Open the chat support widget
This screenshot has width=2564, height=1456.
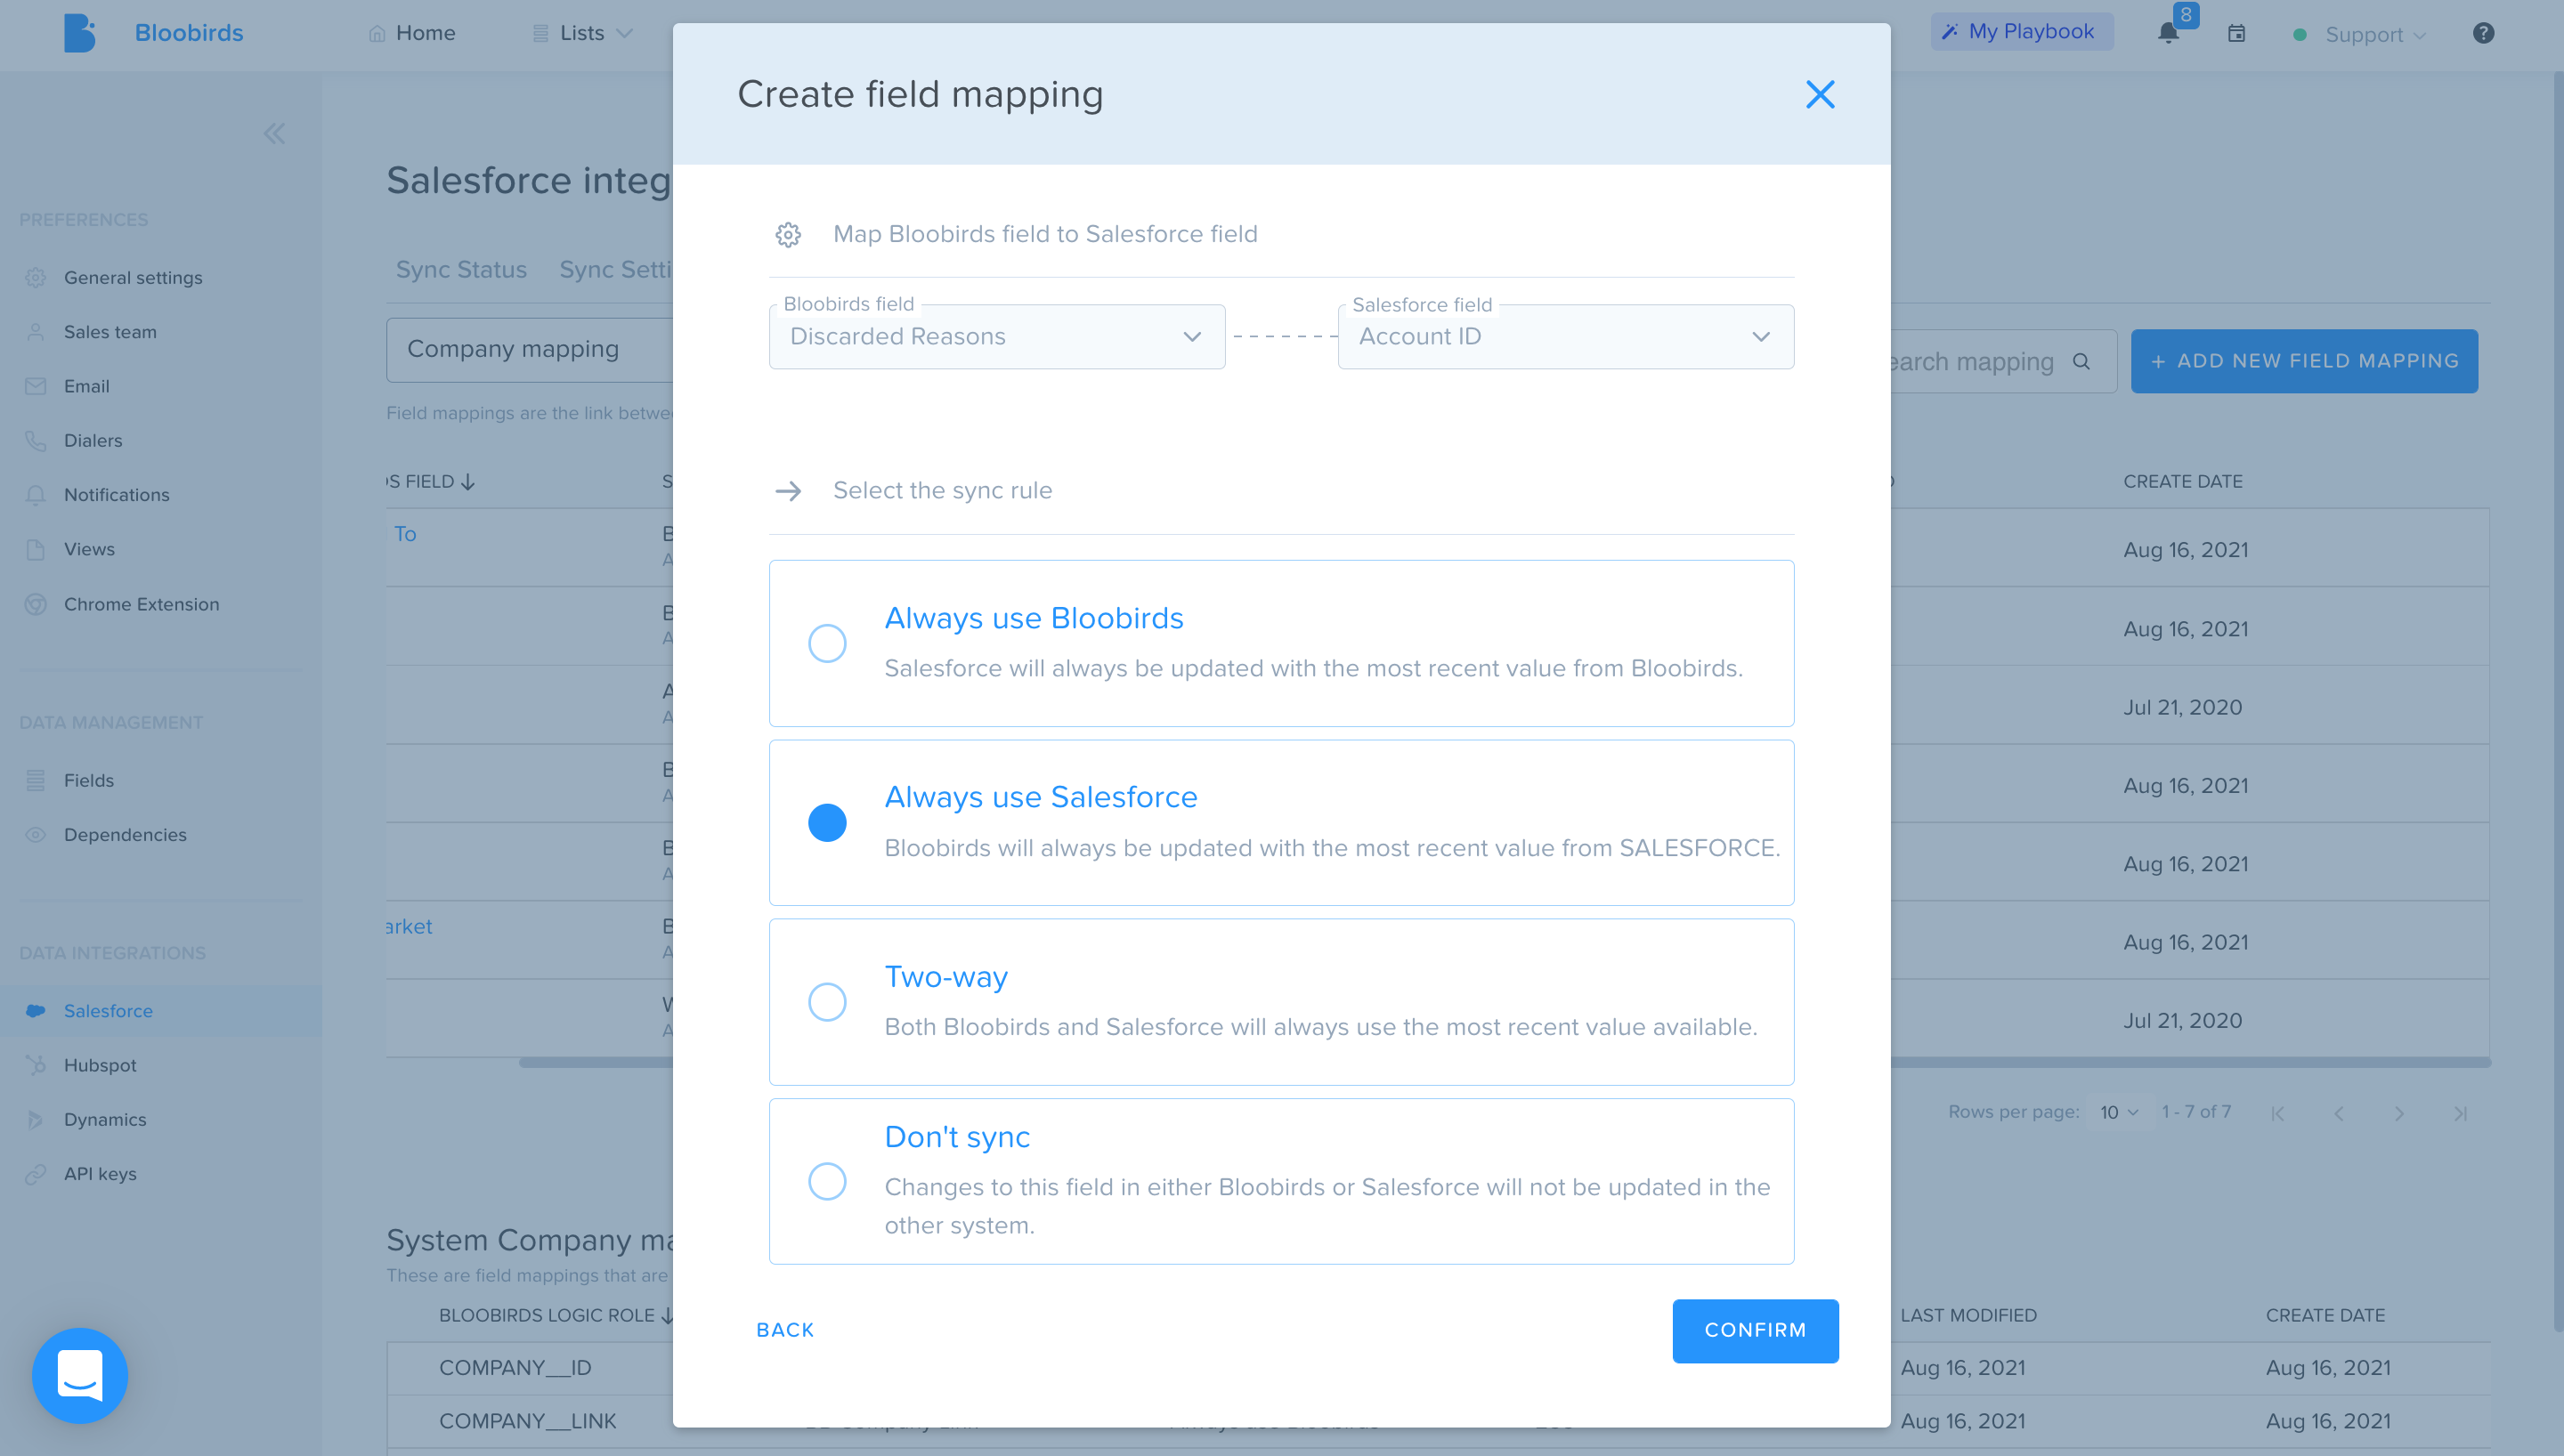80,1375
